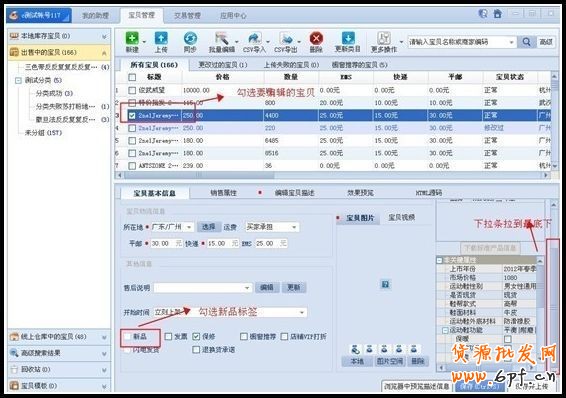Image resolution: width=566 pixels, height=398 pixels.
Task: Expand the 本地库存宝贝 sidebar section
Action: pyautogui.click(x=104, y=36)
